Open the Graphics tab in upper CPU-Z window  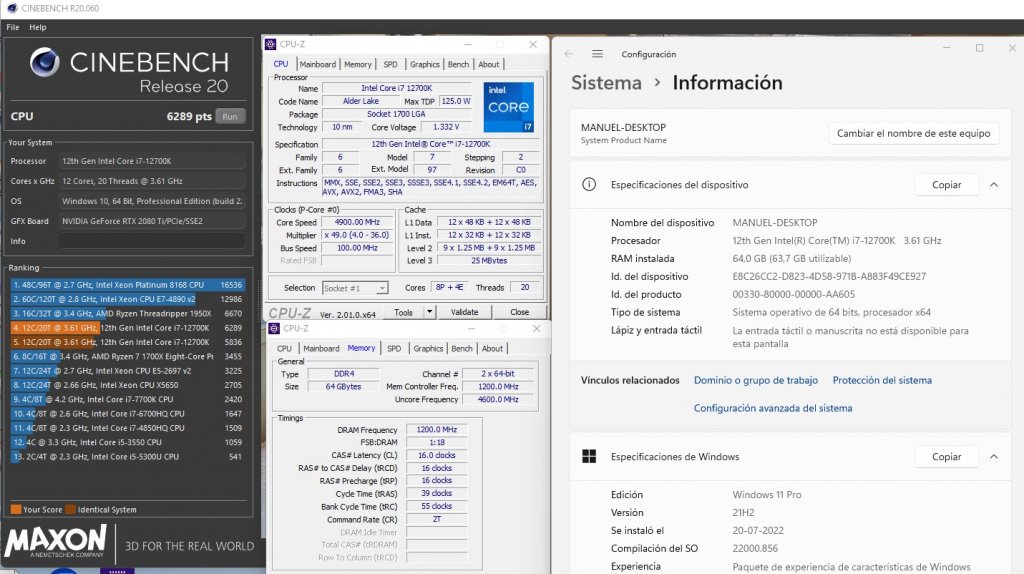(x=424, y=64)
